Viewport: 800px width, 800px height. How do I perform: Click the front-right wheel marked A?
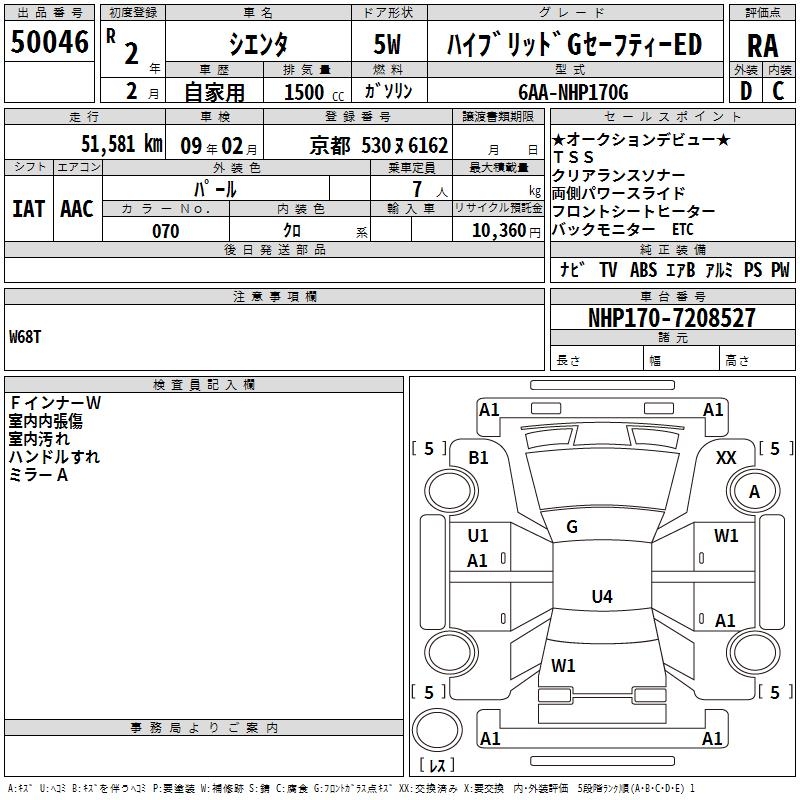click(x=754, y=491)
